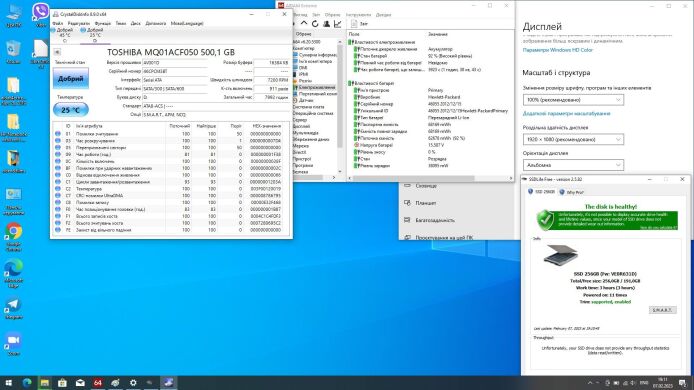Open File Explorer from the taskbar
Image resolution: width=694 pixels, height=390 pixels.
tap(44, 383)
